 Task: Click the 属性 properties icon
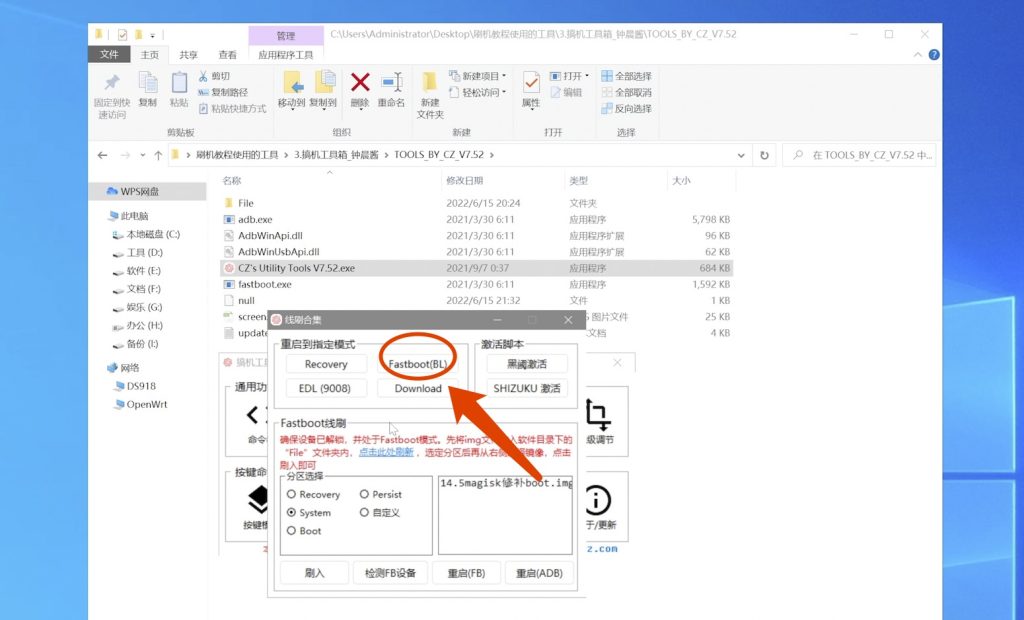pos(531,83)
